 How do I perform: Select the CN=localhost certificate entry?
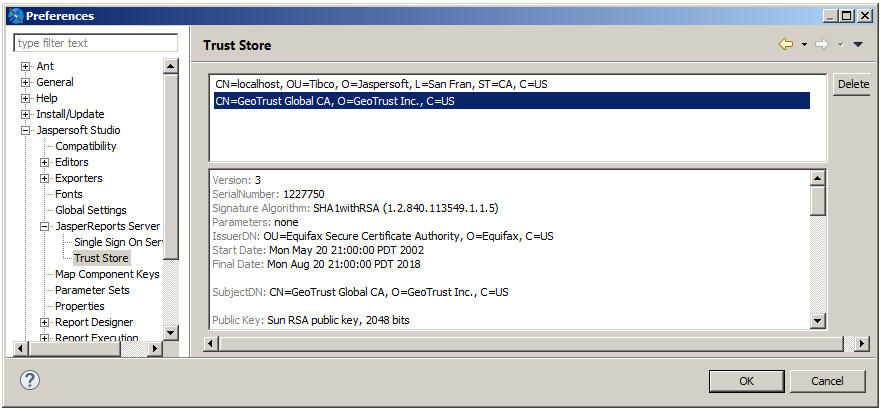(512, 84)
